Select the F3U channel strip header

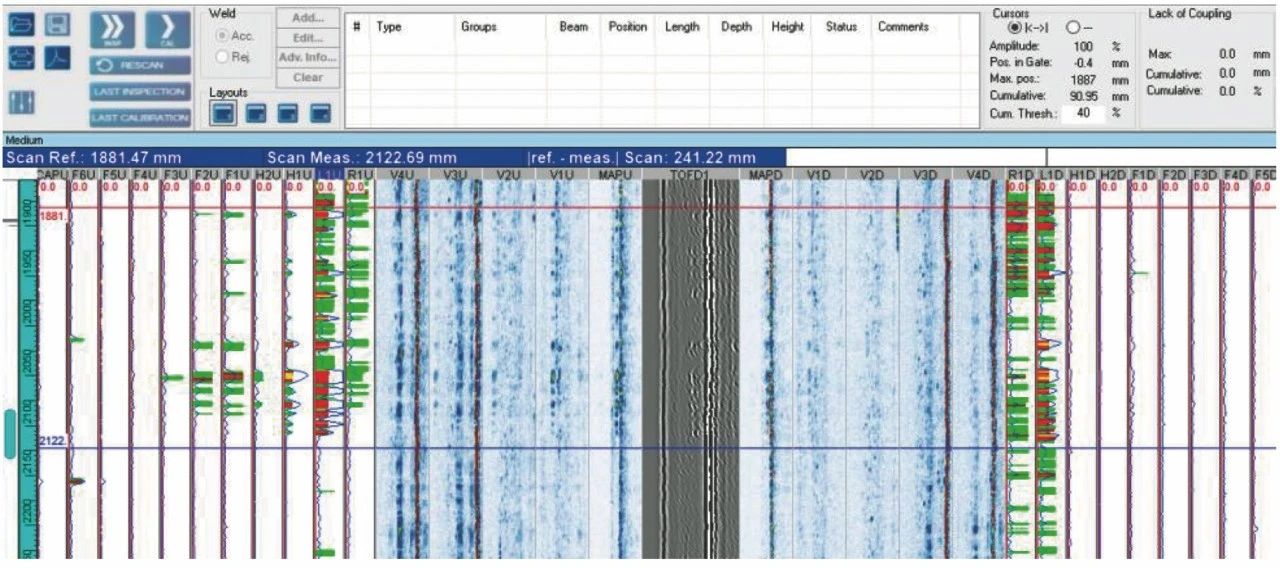[x=175, y=175]
